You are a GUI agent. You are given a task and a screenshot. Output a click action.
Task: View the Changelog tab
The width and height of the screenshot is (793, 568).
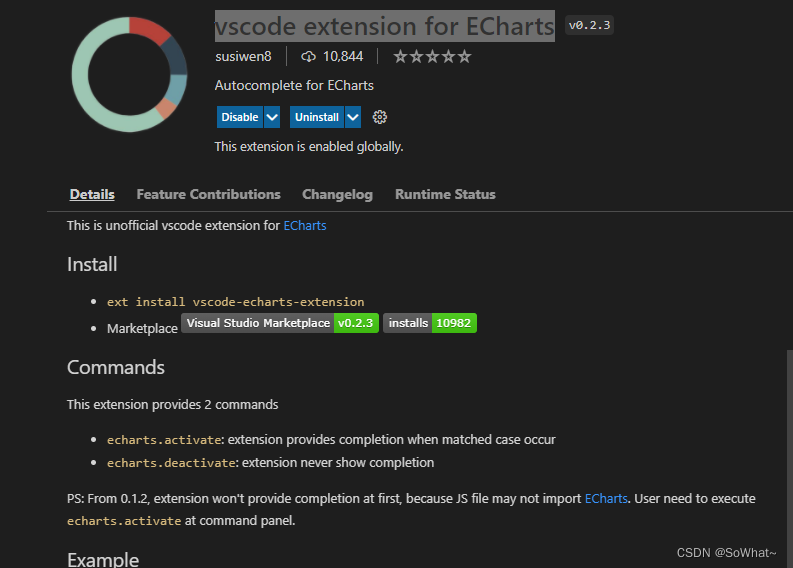[337, 195]
